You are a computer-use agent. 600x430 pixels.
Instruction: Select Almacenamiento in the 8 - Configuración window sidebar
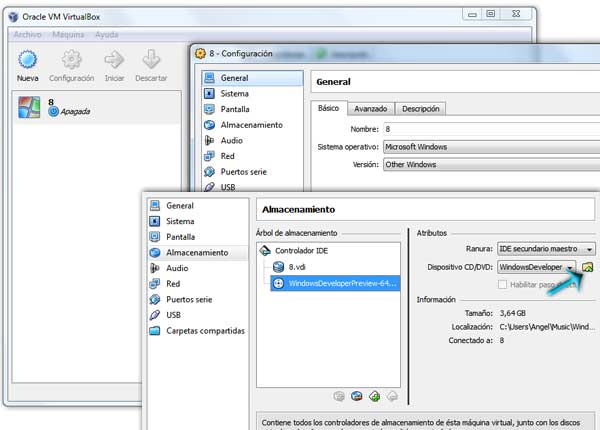click(x=253, y=125)
